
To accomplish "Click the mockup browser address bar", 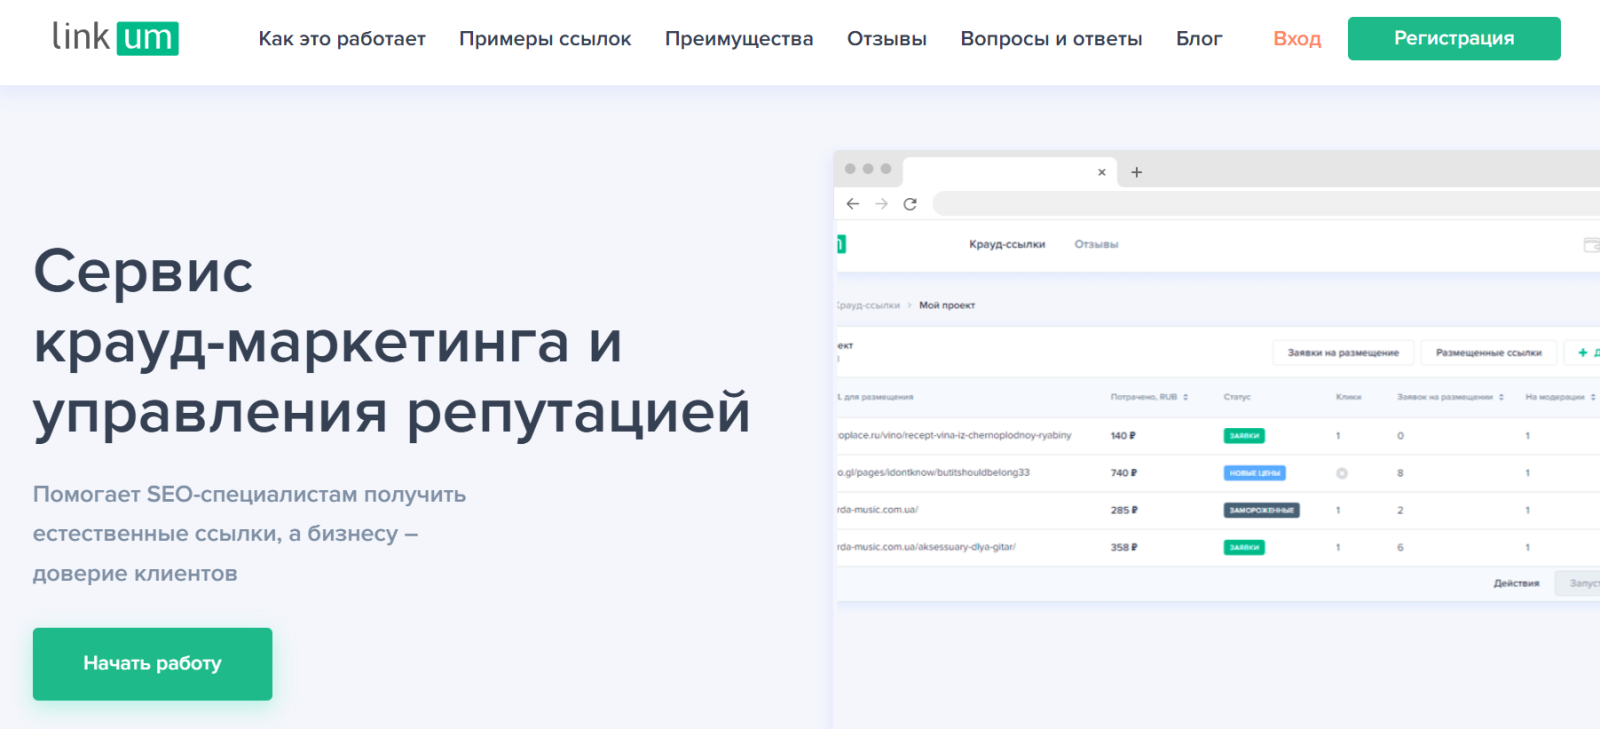I will tap(1260, 204).
